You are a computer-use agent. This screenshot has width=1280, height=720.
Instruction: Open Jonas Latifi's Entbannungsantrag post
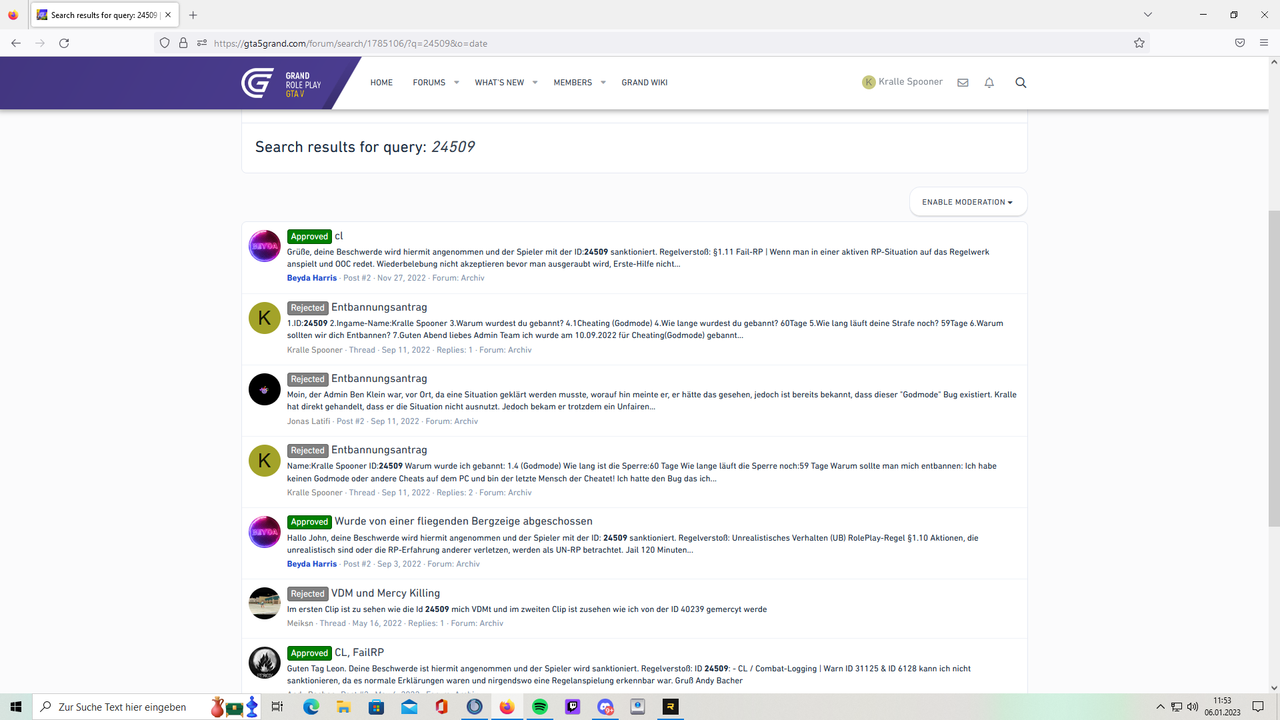pyautogui.click(x=379, y=379)
